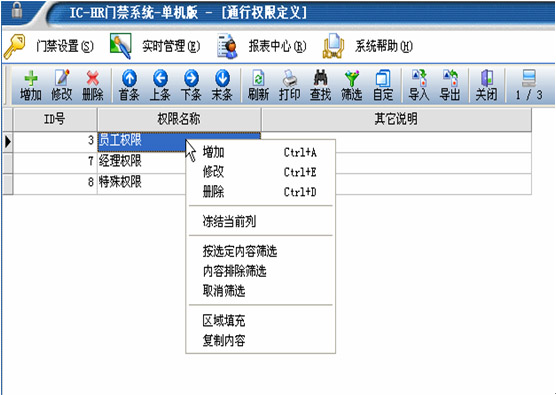Jump to last record with 末条

(x=222, y=85)
